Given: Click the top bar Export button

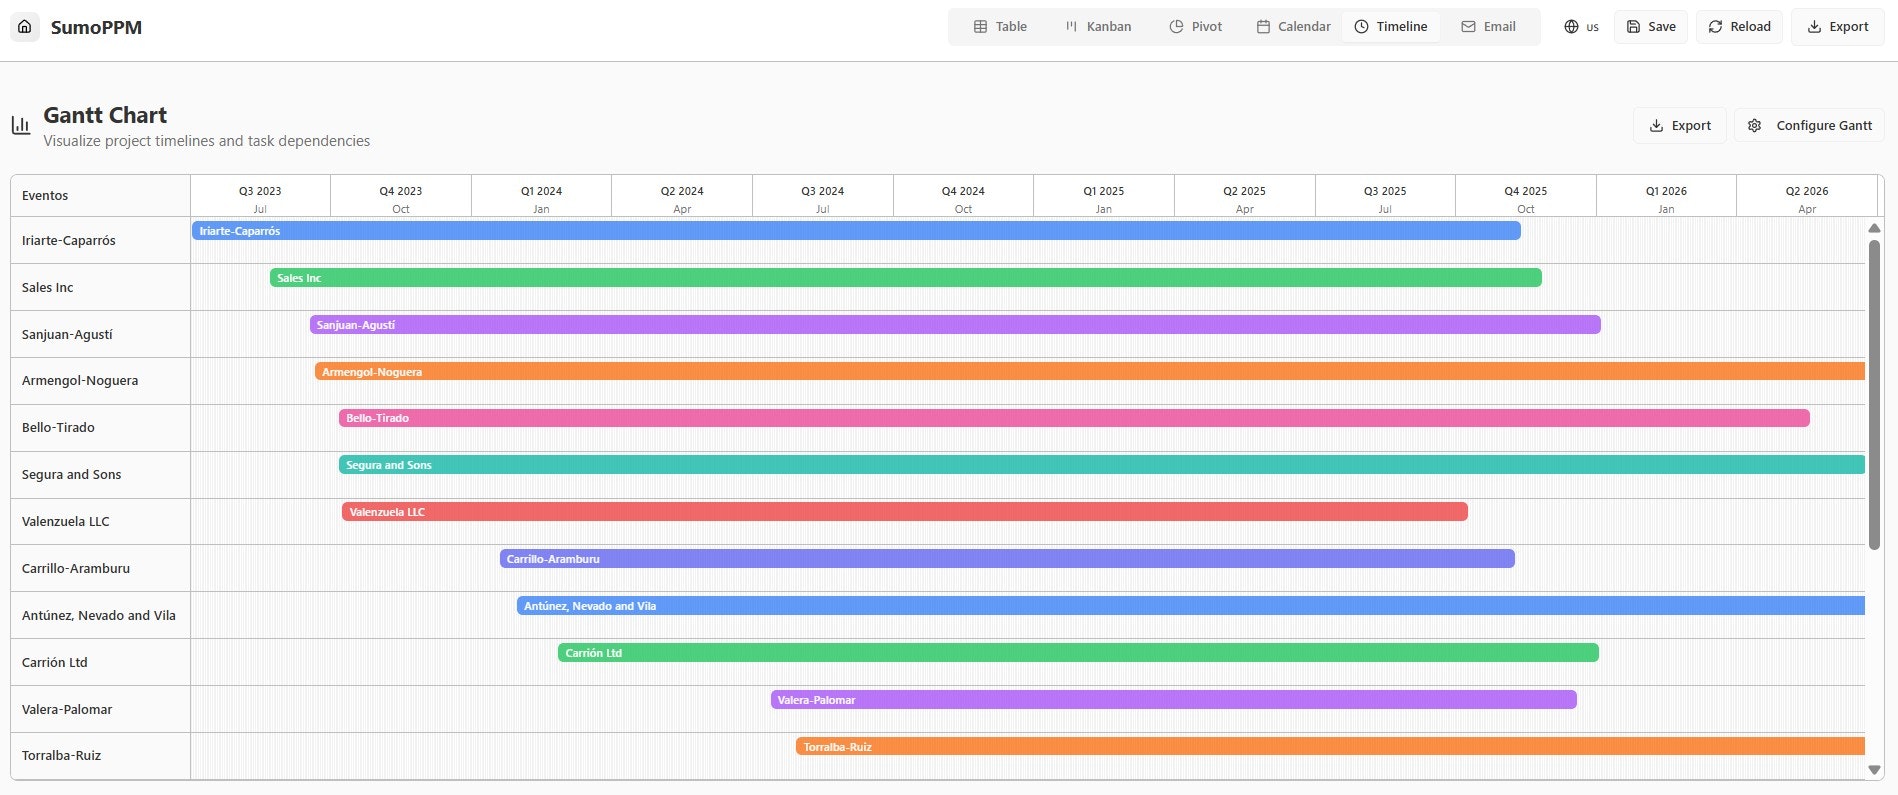Looking at the screenshot, I should pos(1838,27).
